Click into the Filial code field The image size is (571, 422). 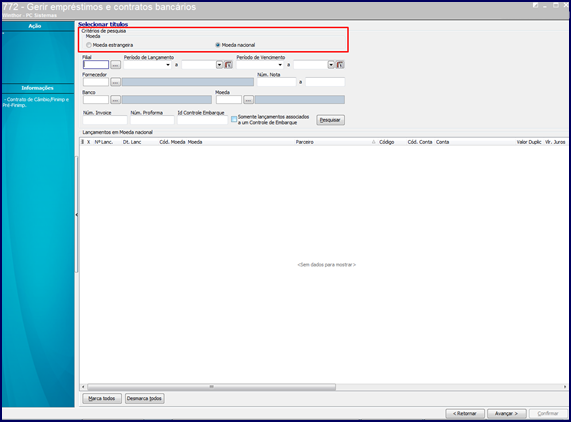96,65
